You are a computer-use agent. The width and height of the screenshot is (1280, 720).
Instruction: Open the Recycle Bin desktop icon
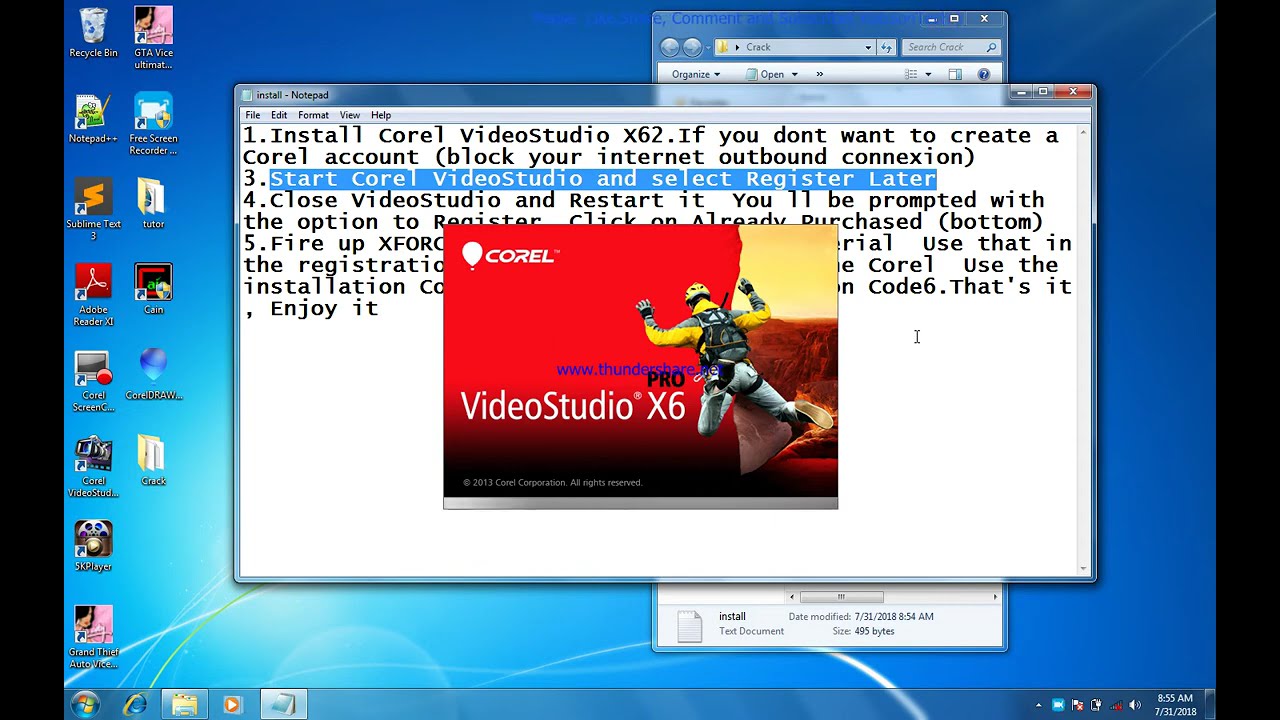(x=93, y=33)
